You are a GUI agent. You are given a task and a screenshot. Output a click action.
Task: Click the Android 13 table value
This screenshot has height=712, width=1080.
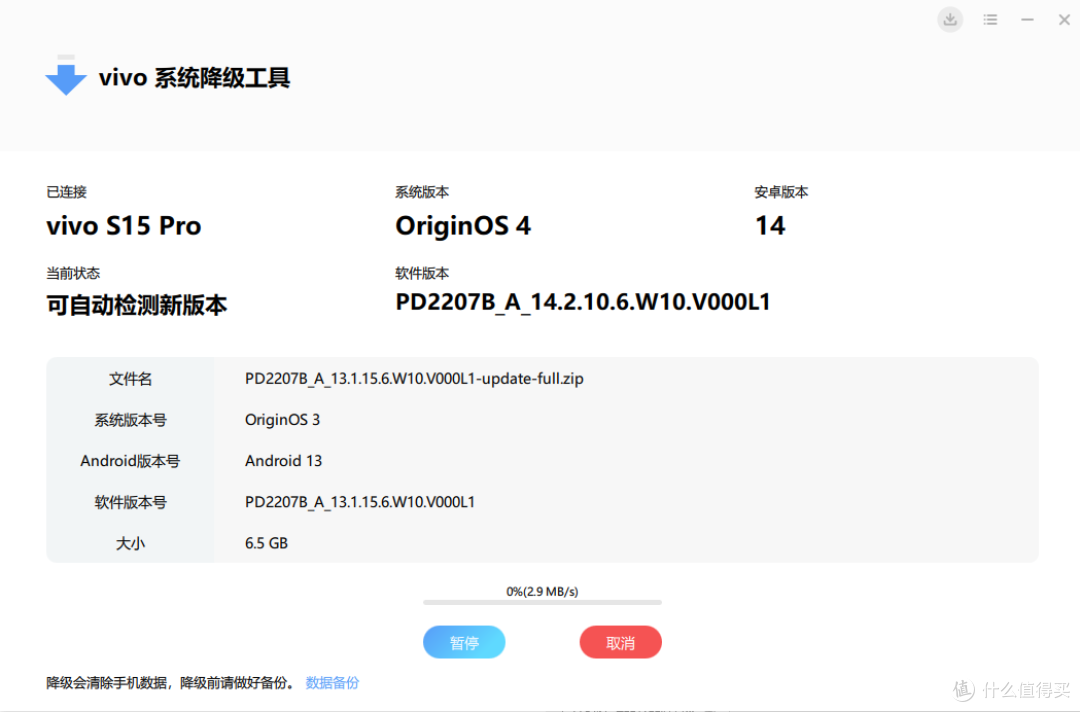point(283,461)
